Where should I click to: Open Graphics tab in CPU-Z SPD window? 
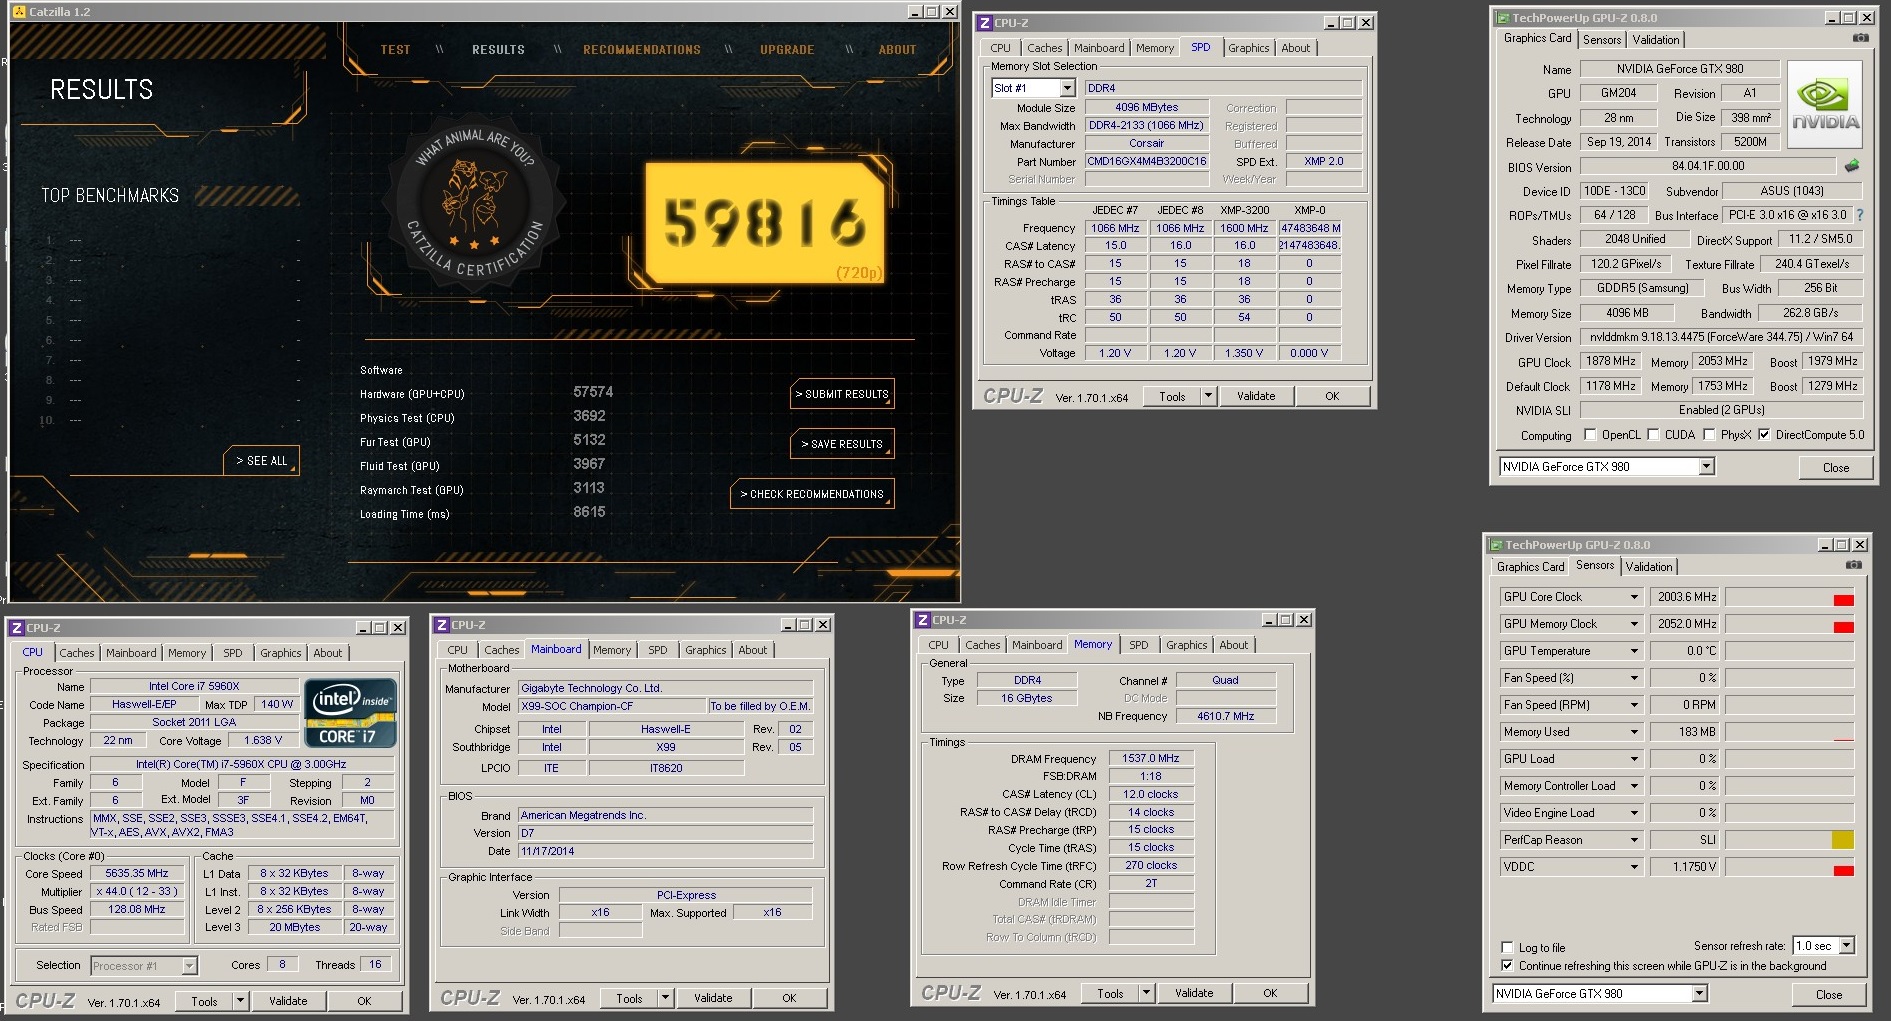click(x=1248, y=48)
